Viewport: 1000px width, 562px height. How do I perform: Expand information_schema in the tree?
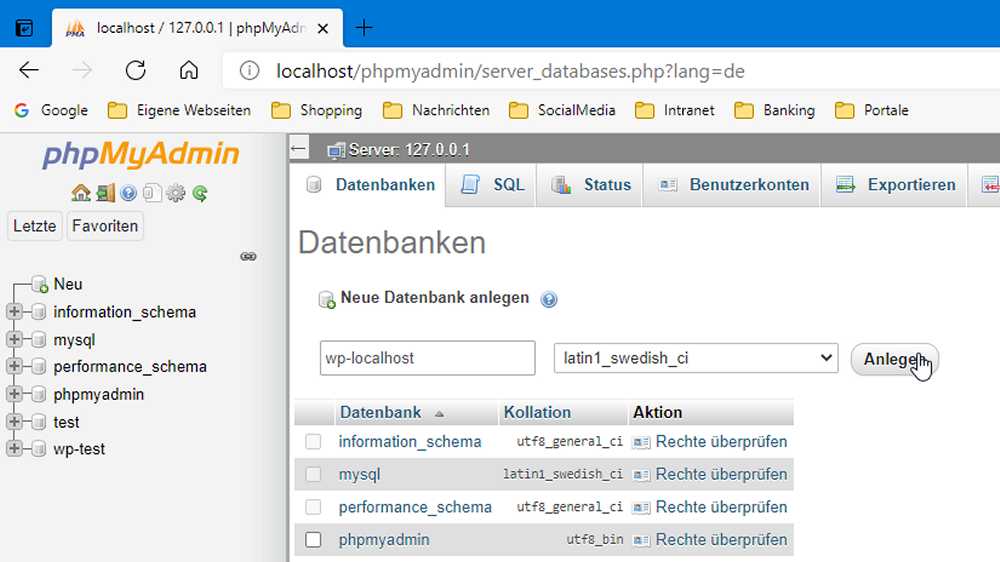tap(14, 312)
